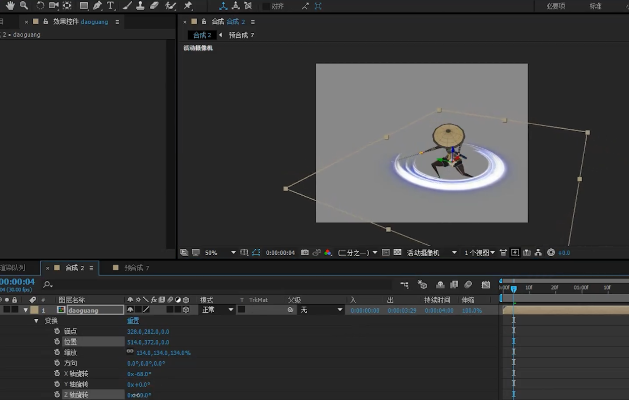Open the 正常 blending mode dropdown

[x=217, y=310]
